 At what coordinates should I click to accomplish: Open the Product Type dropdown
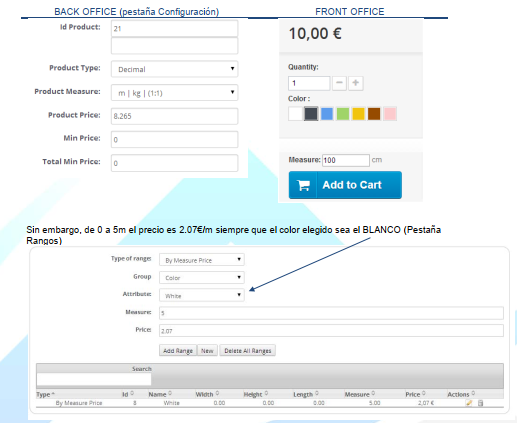[x=174, y=69]
